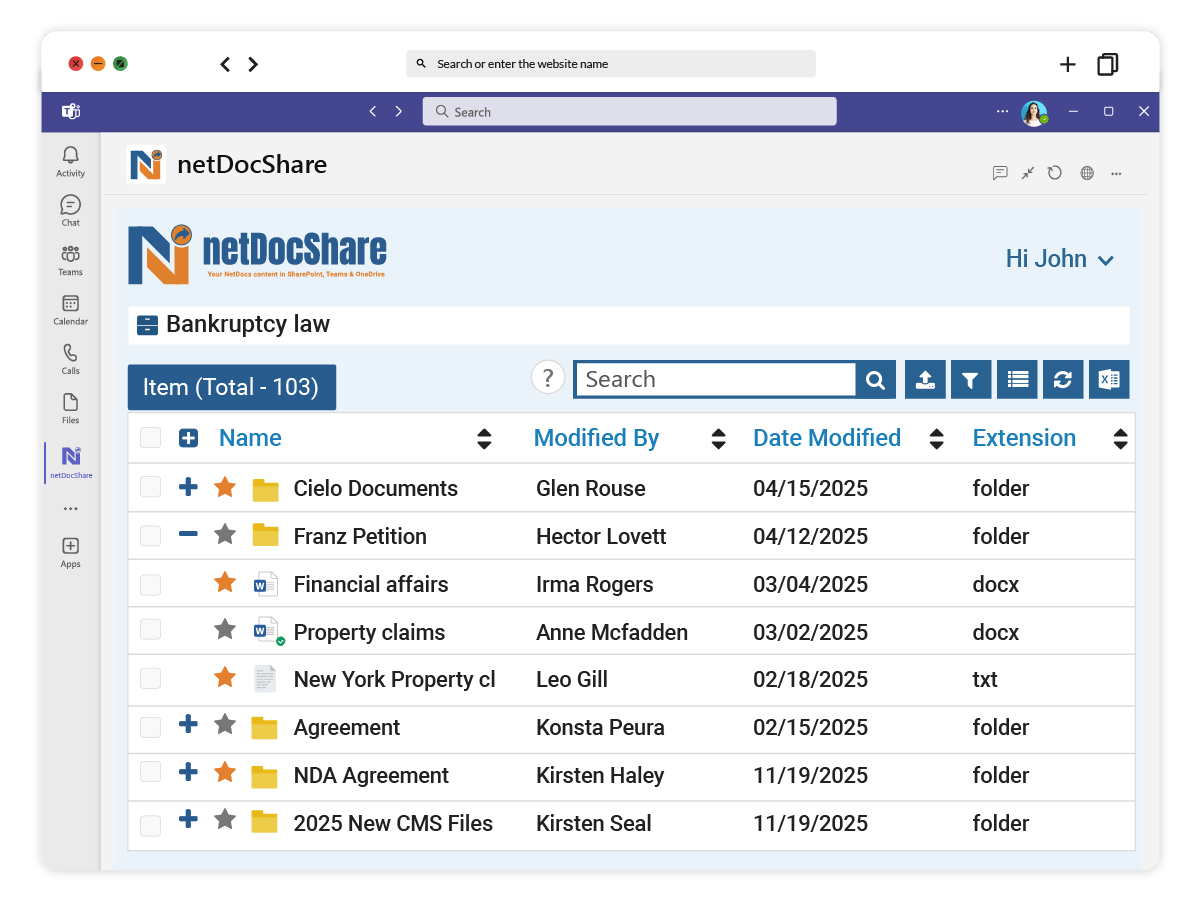Screen dimensions: 1201x901
Task: Sort by the Name column arrows
Action: (484, 439)
